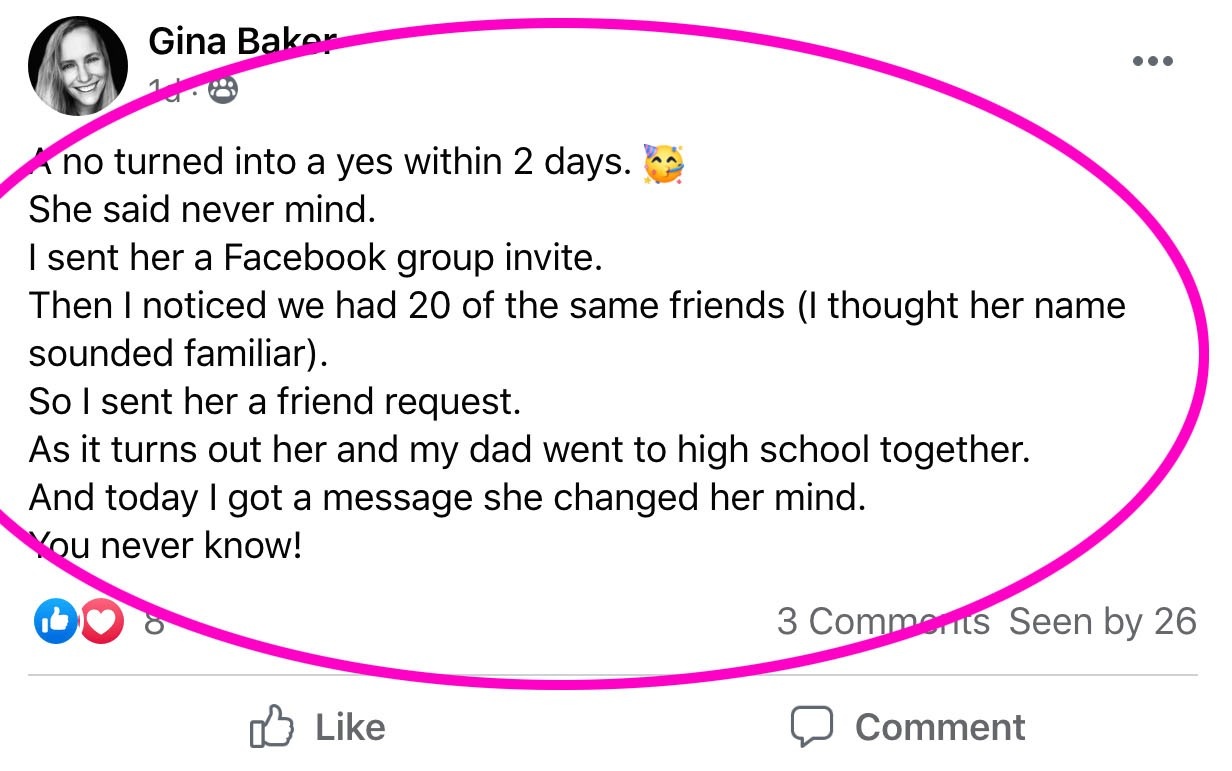Open Gina Baker's profile picture

[79, 66]
